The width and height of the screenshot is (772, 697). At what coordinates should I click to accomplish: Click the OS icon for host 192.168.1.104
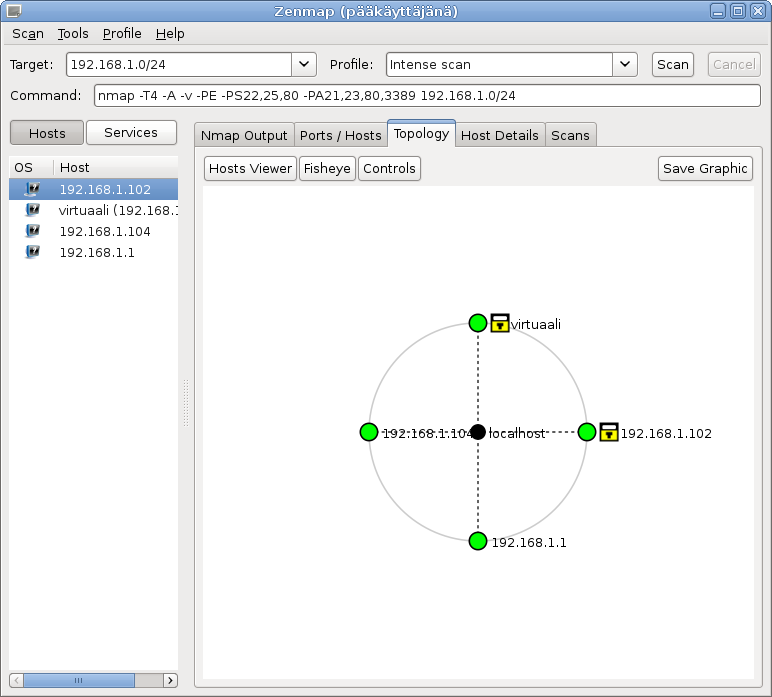(x=32, y=231)
